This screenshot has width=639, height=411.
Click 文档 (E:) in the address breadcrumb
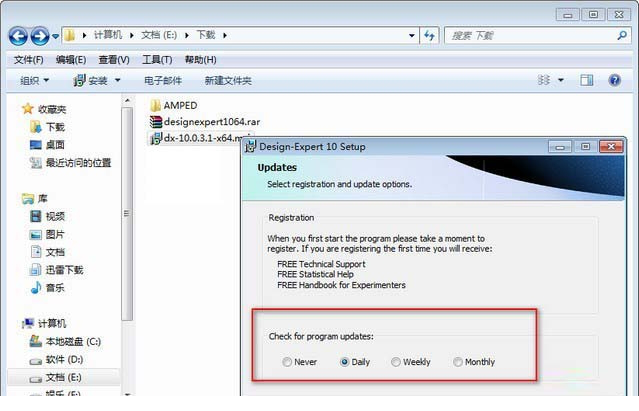159,35
